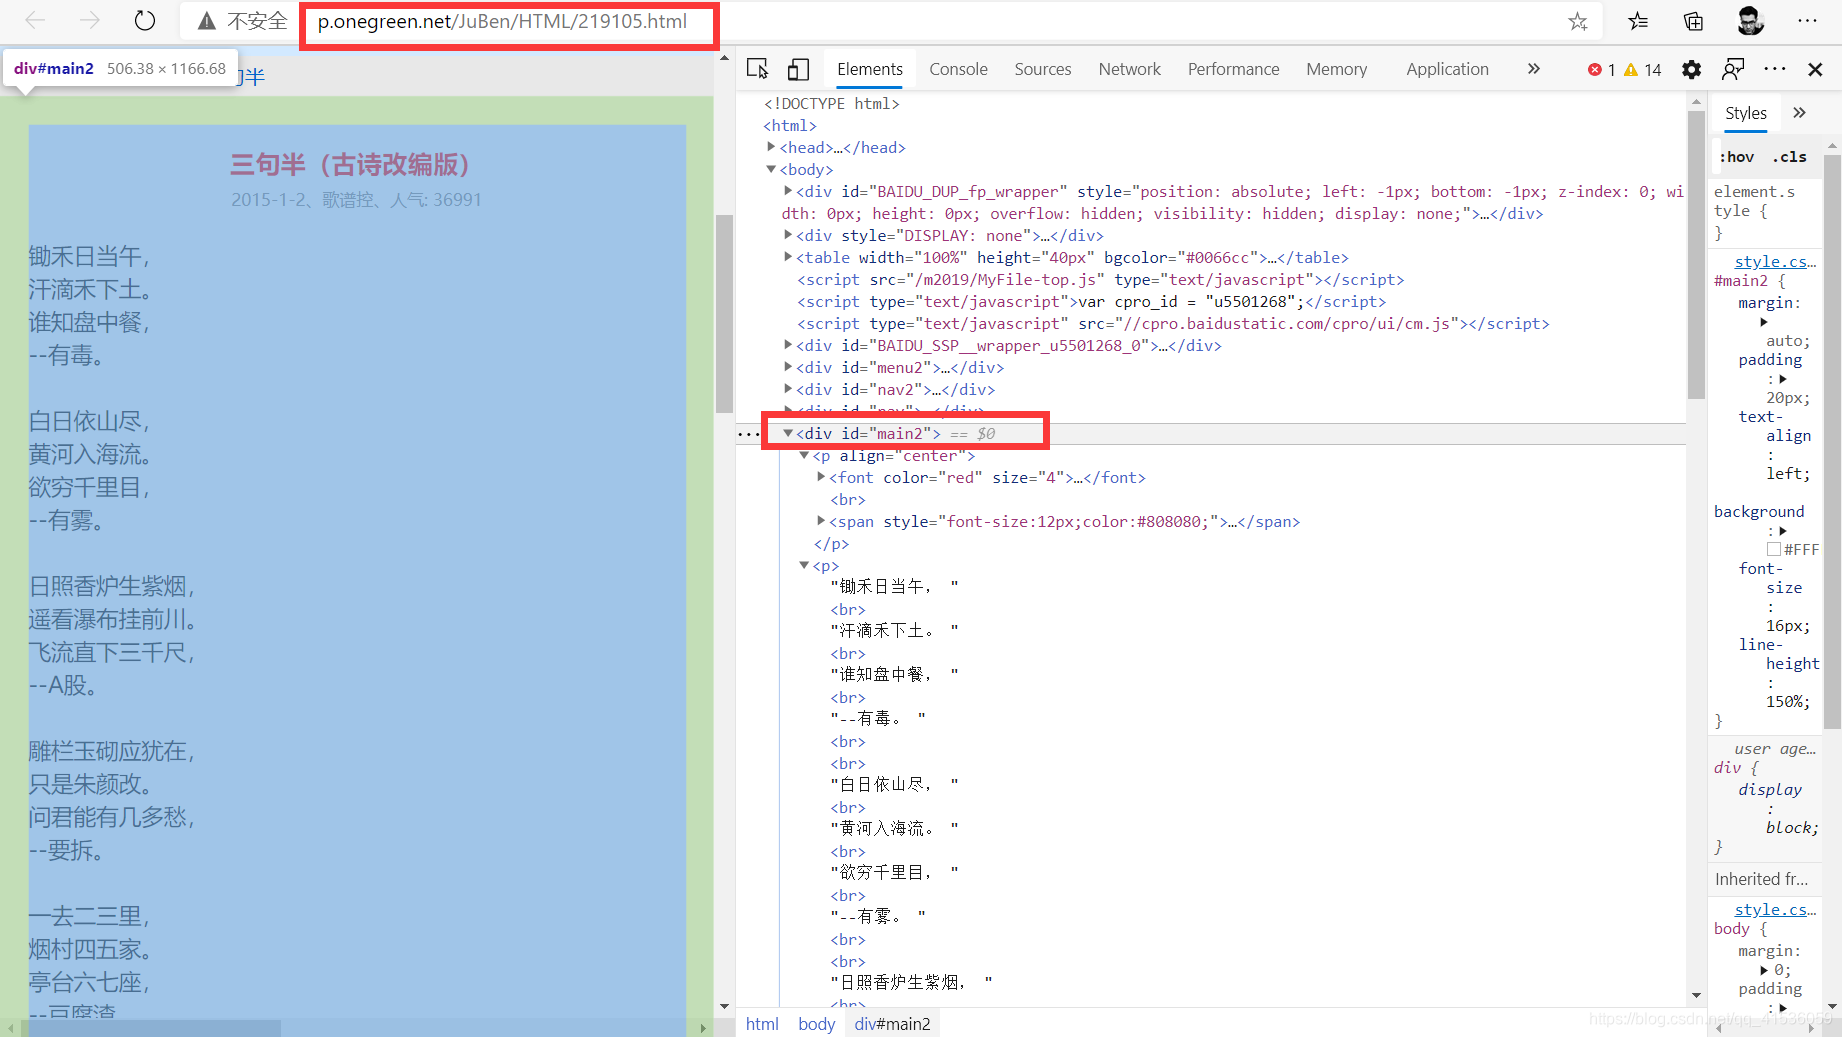The height and width of the screenshot is (1037, 1842).
Task: Expand the DISPLAY: none div
Action: click(x=788, y=235)
